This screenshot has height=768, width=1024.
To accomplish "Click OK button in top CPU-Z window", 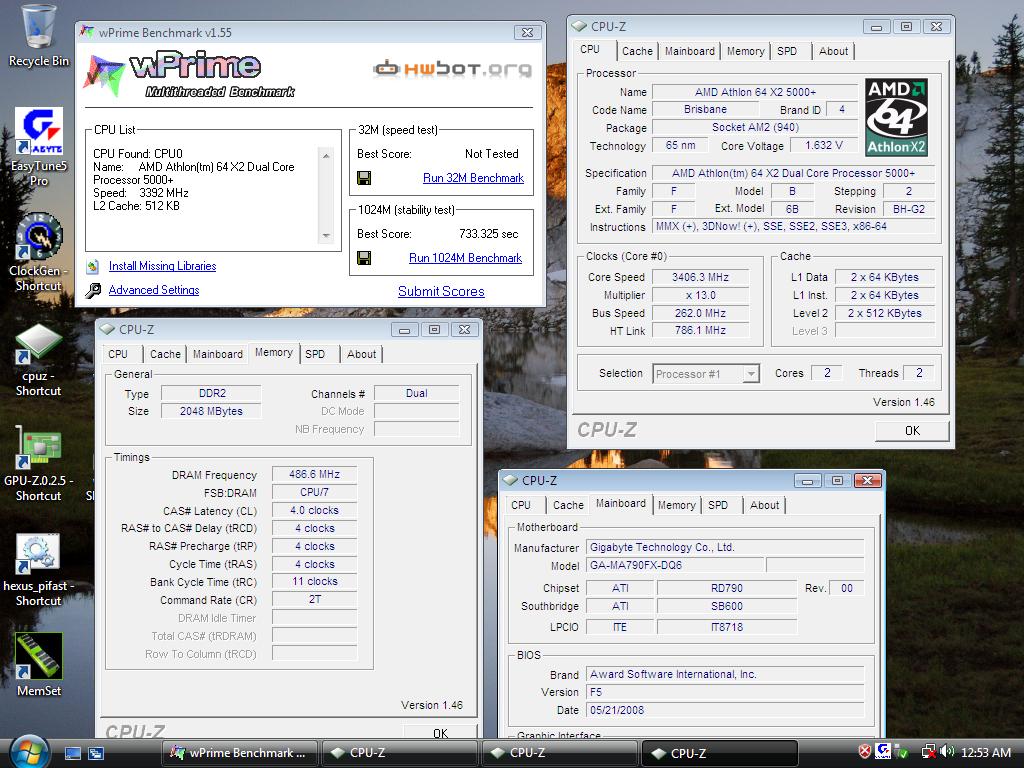I will pos(912,430).
